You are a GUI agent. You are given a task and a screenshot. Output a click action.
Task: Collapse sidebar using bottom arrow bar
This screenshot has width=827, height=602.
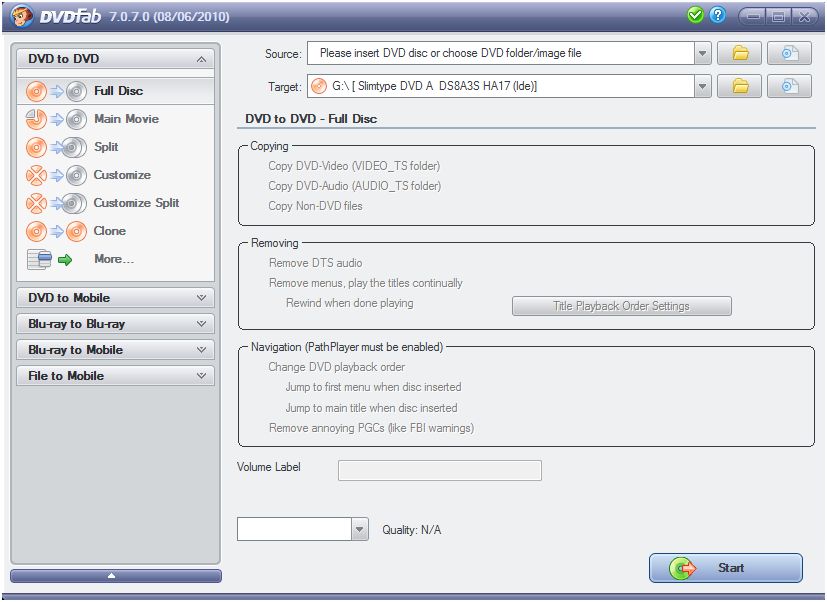pos(116,576)
